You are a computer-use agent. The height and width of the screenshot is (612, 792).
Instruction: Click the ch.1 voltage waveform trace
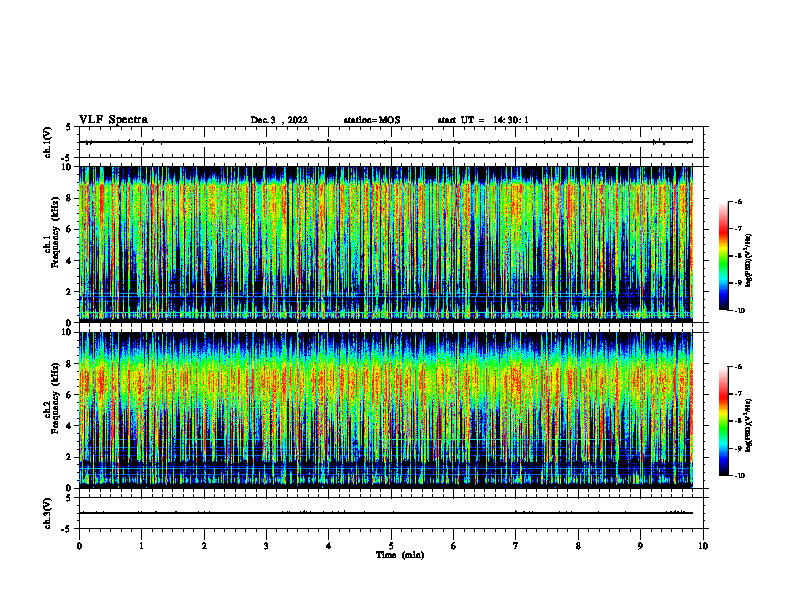386,142
